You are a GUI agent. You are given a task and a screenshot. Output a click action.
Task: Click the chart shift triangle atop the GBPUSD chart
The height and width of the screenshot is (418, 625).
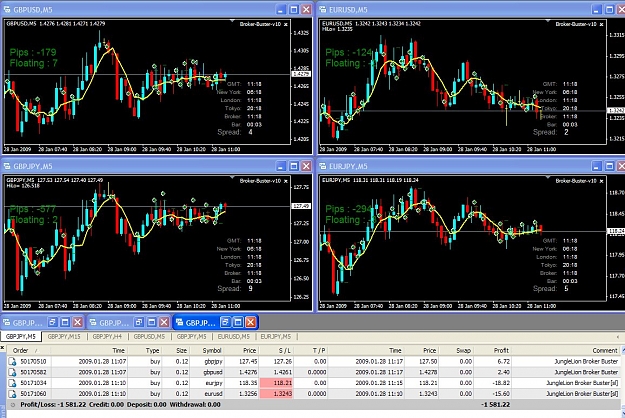pos(232,20)
